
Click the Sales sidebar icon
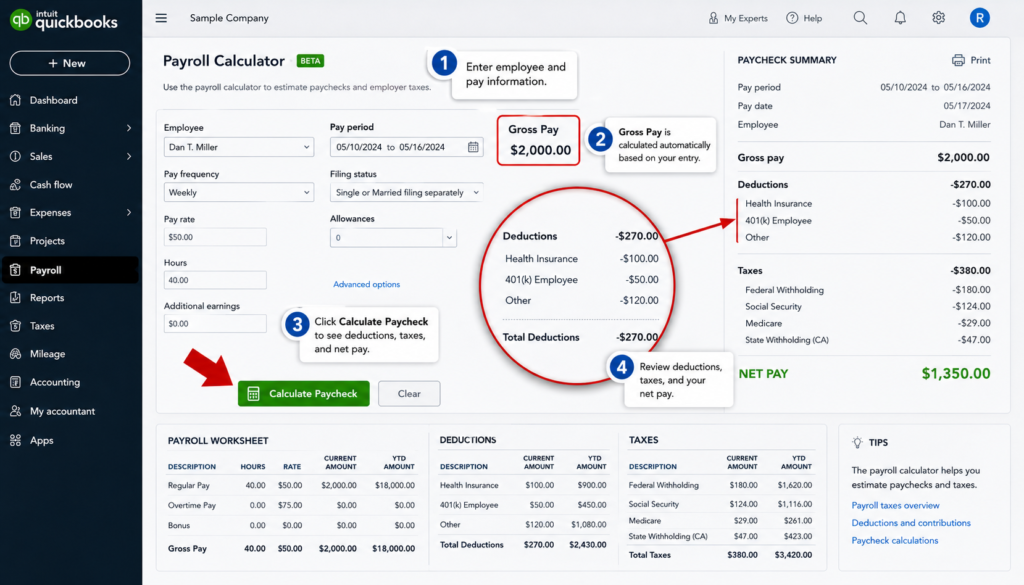[x=16, y=156]
